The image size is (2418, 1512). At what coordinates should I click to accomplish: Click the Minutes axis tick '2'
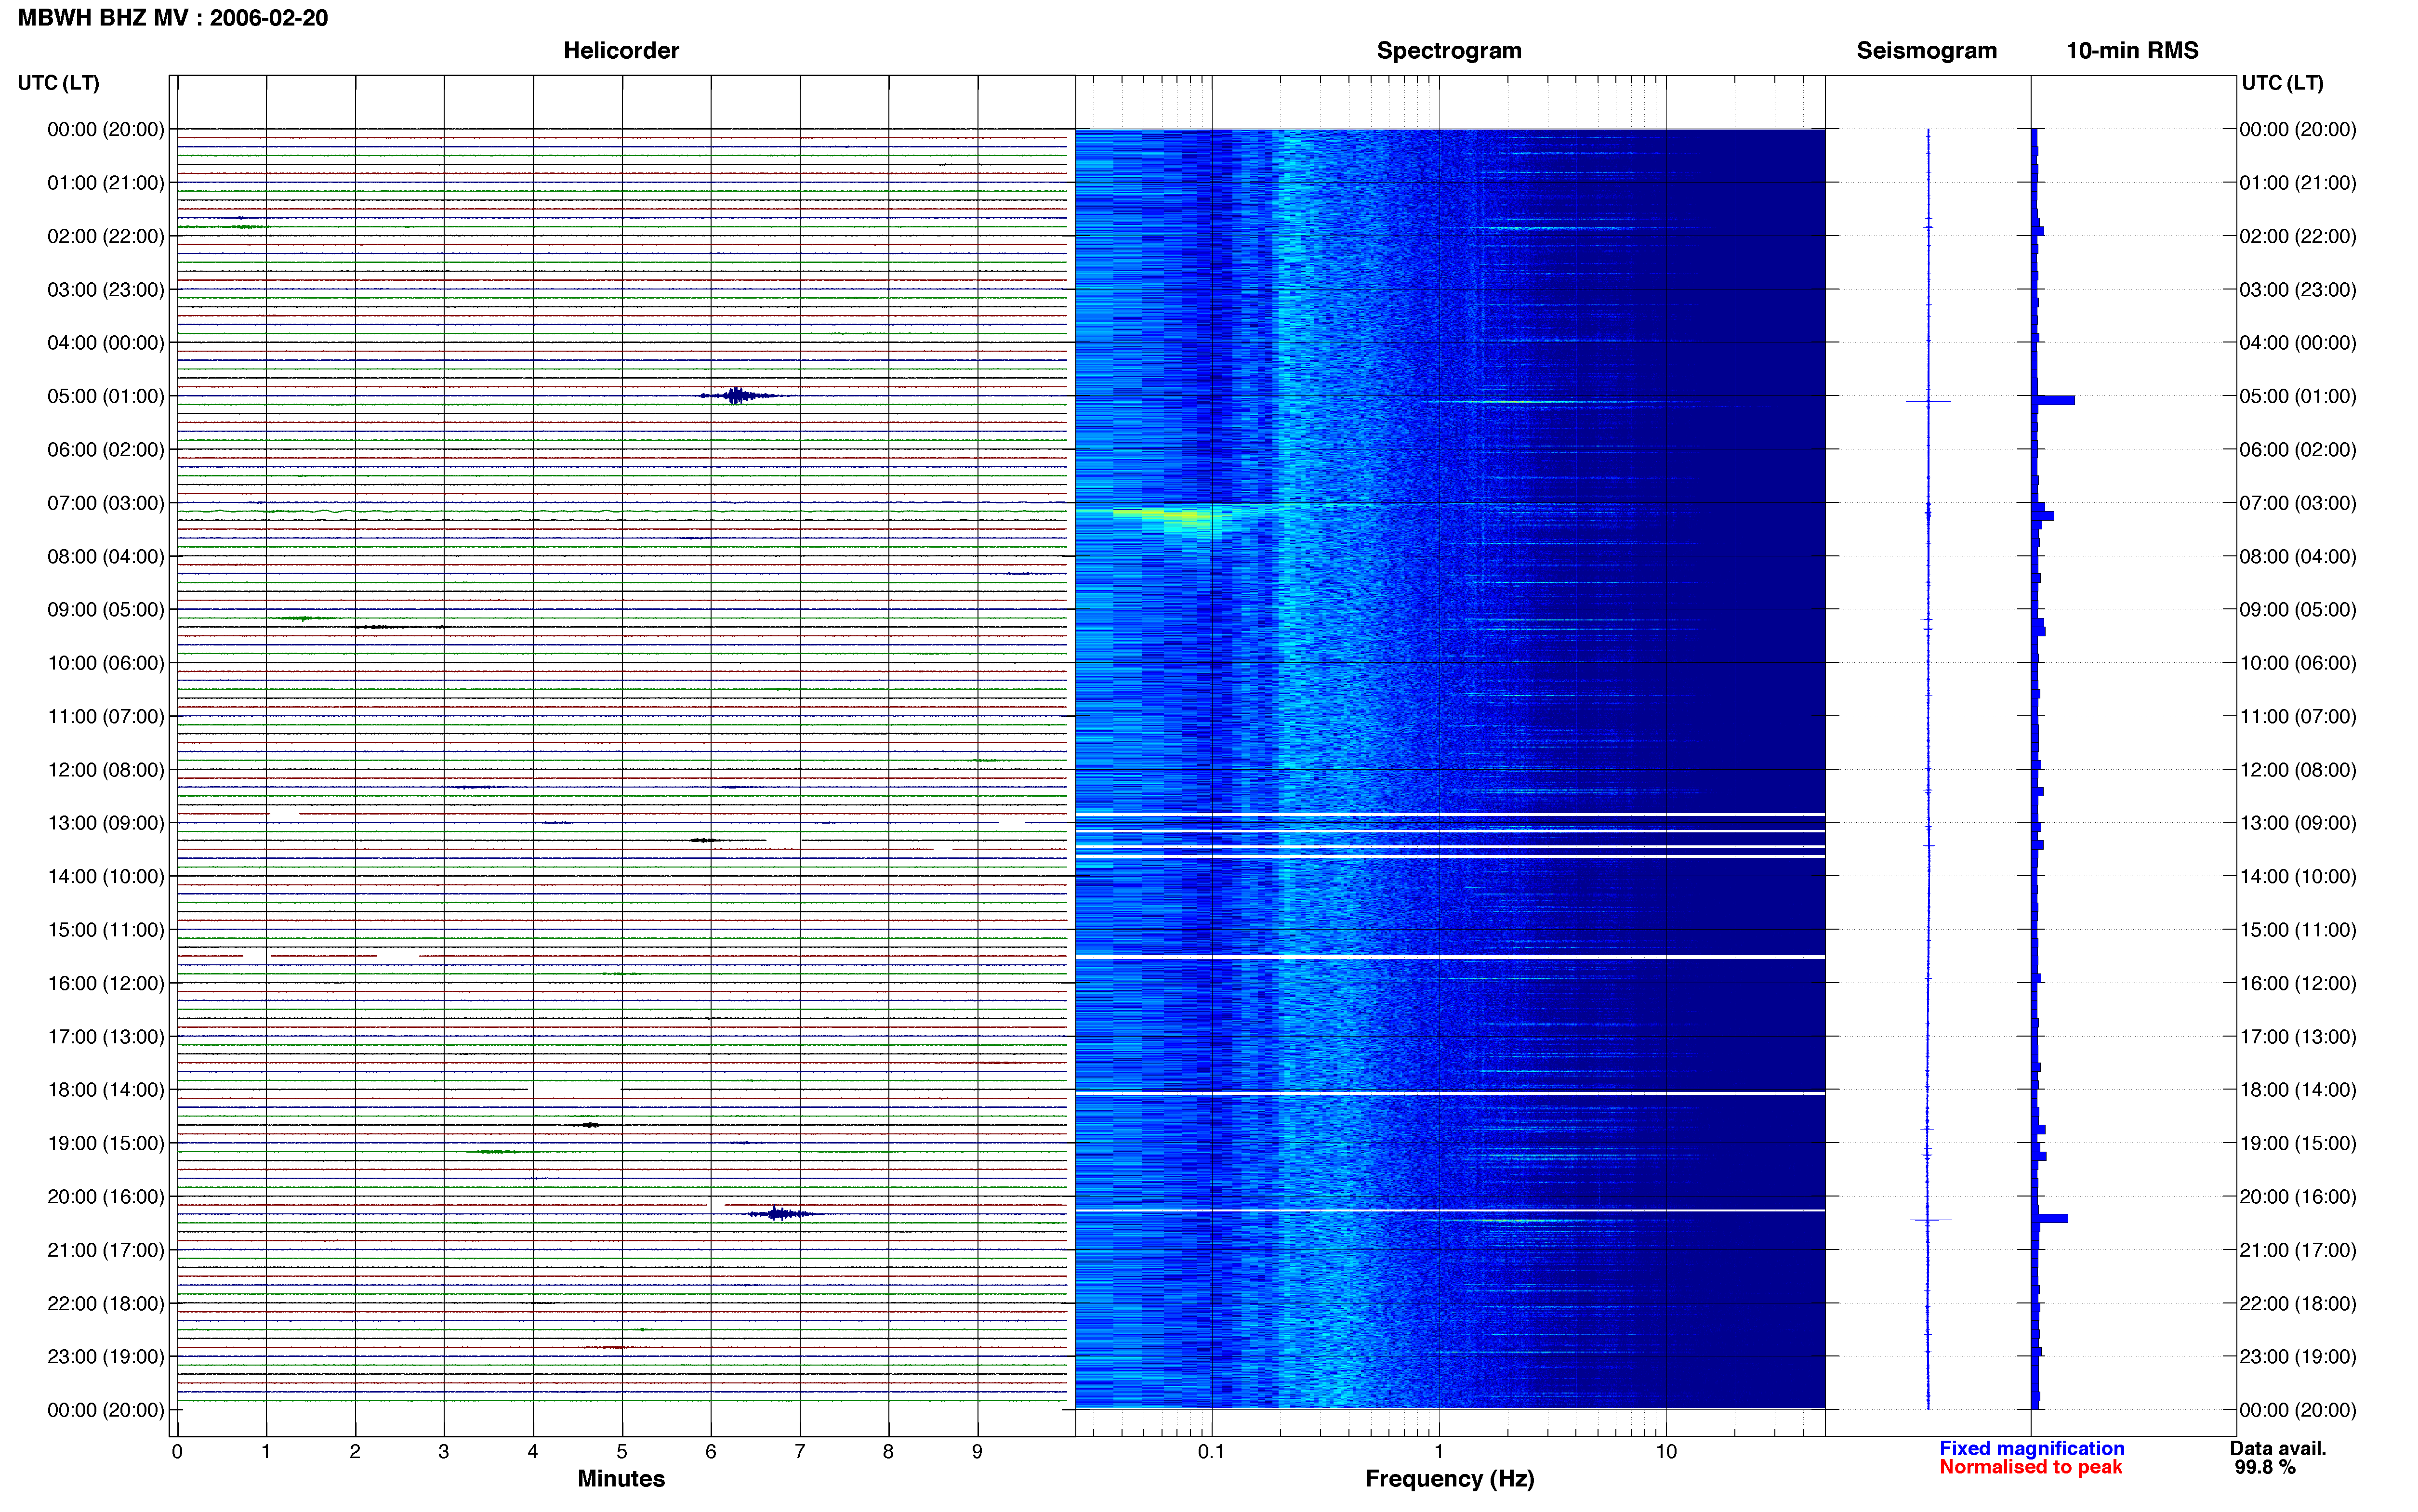pyautogui.click(x=355, y=1451)
